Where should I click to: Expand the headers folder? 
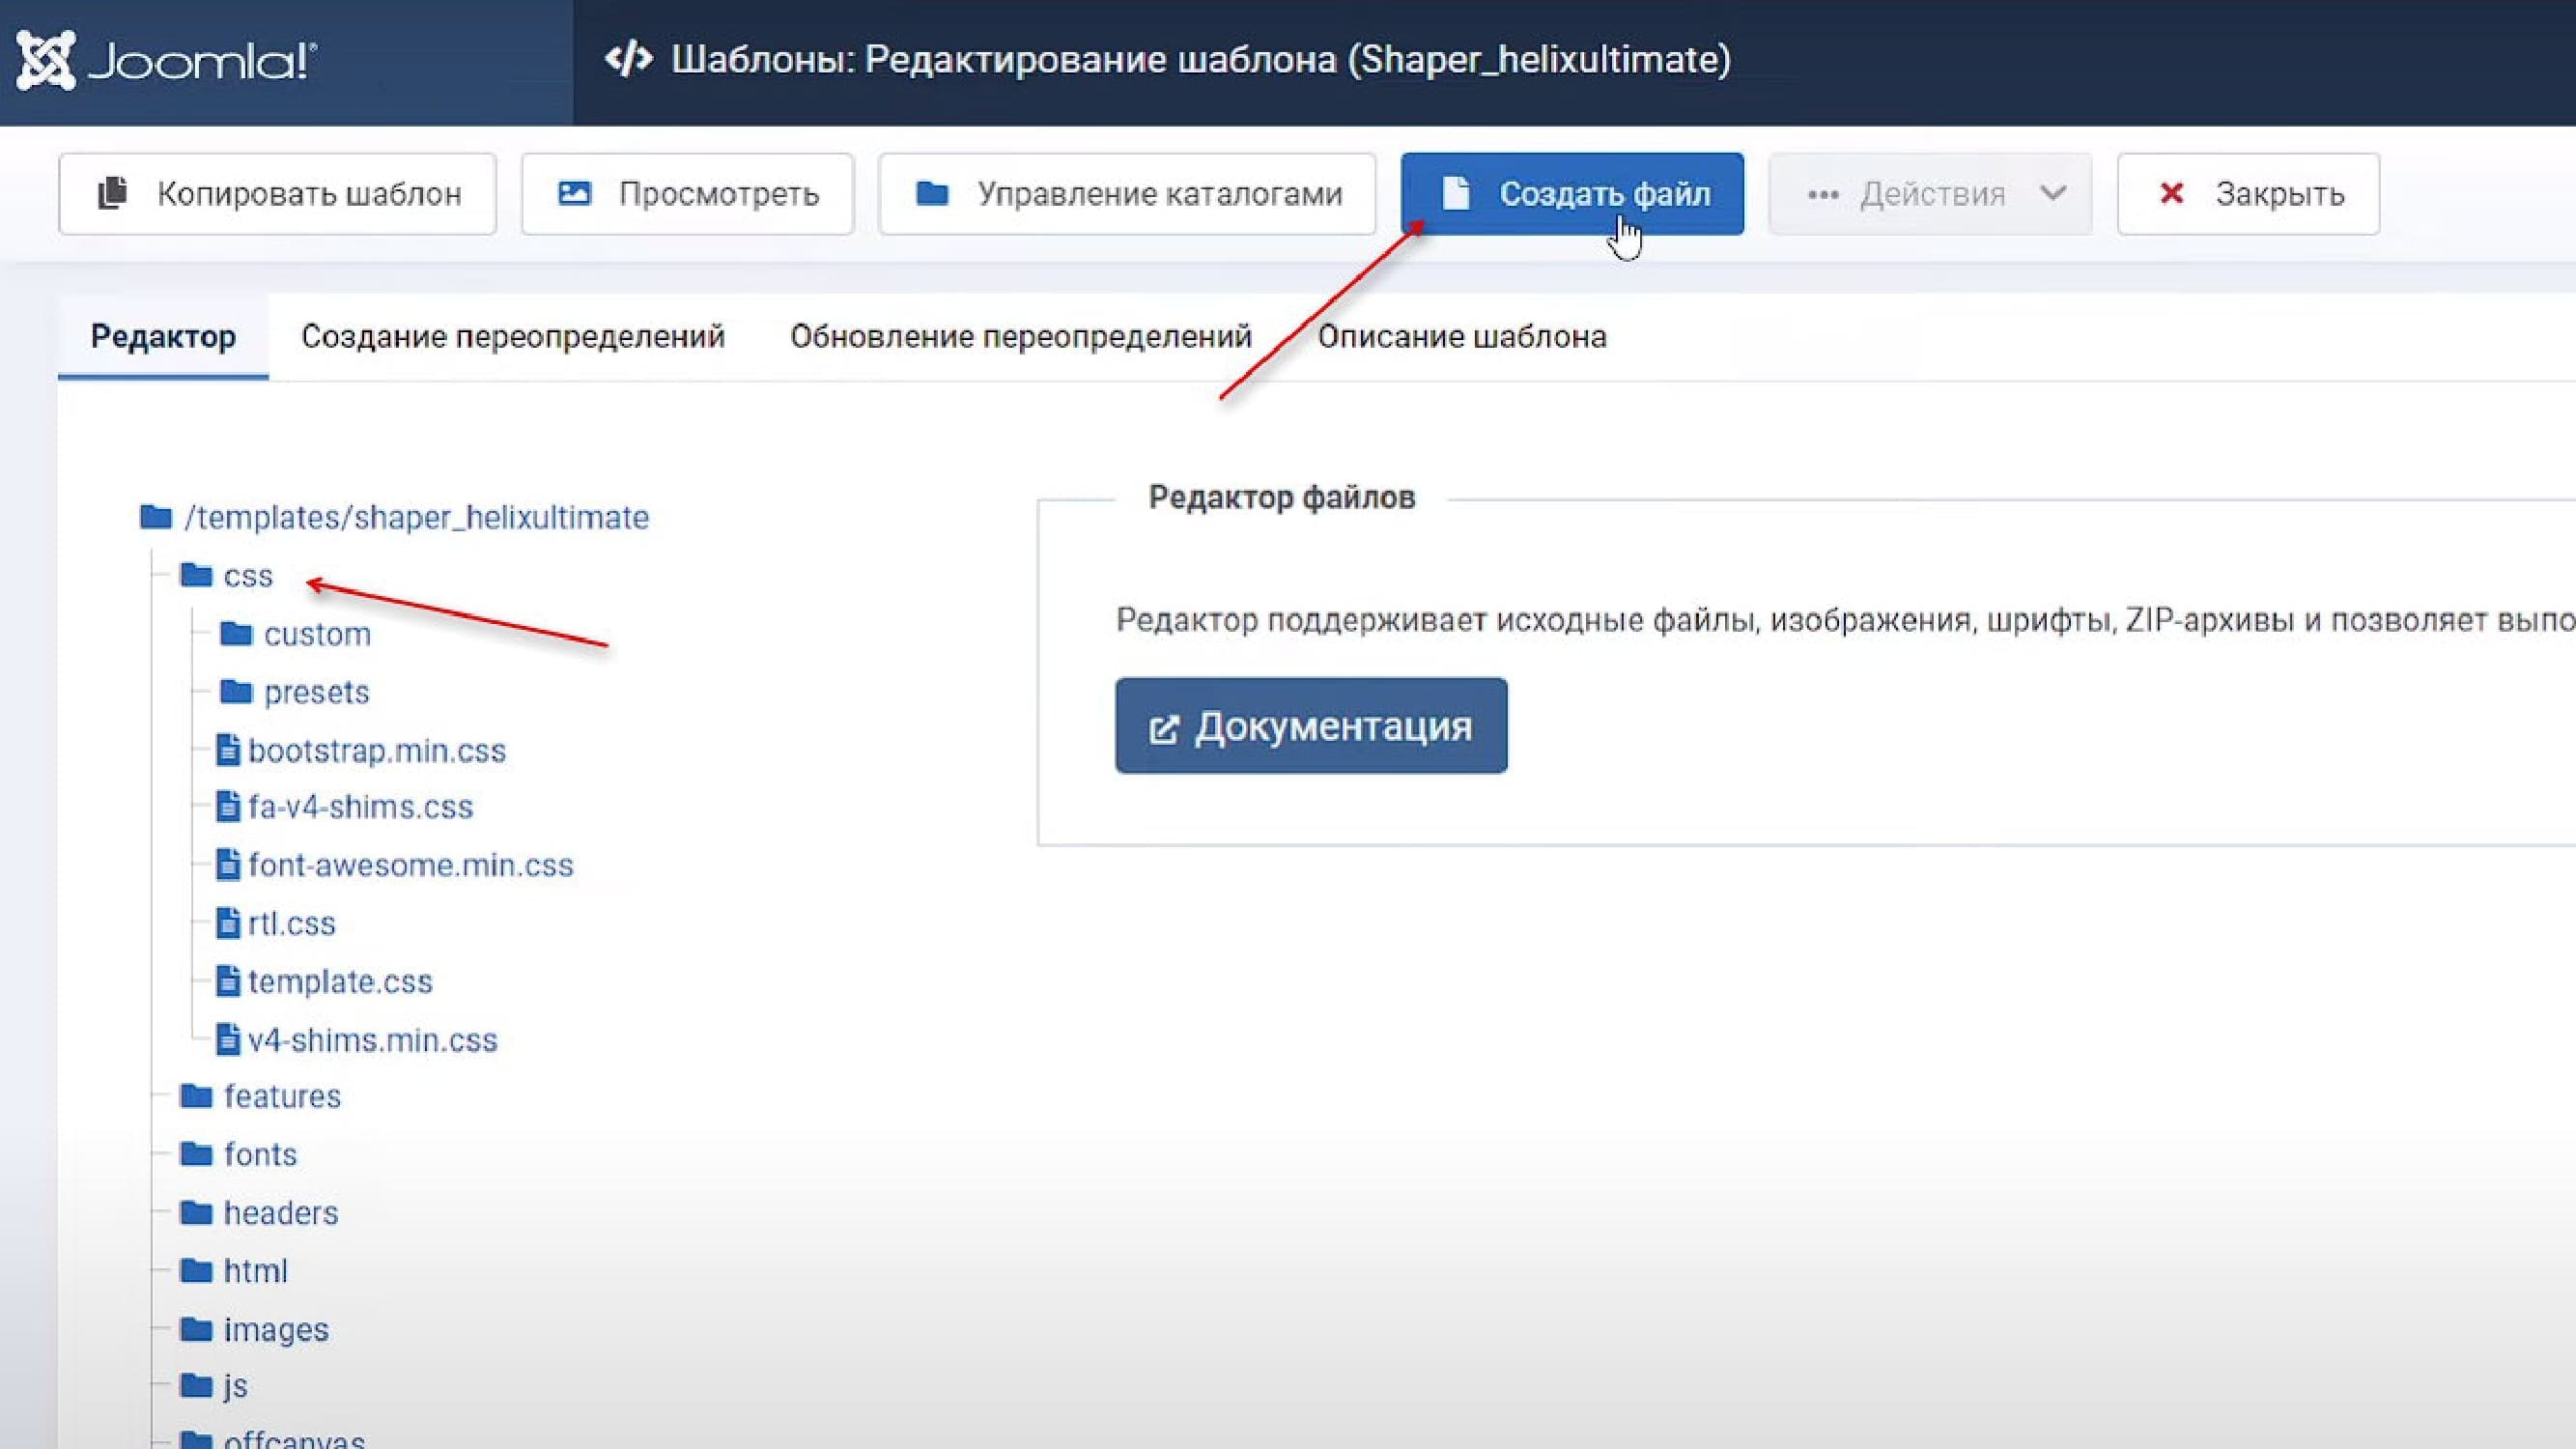coord(281,1213)
